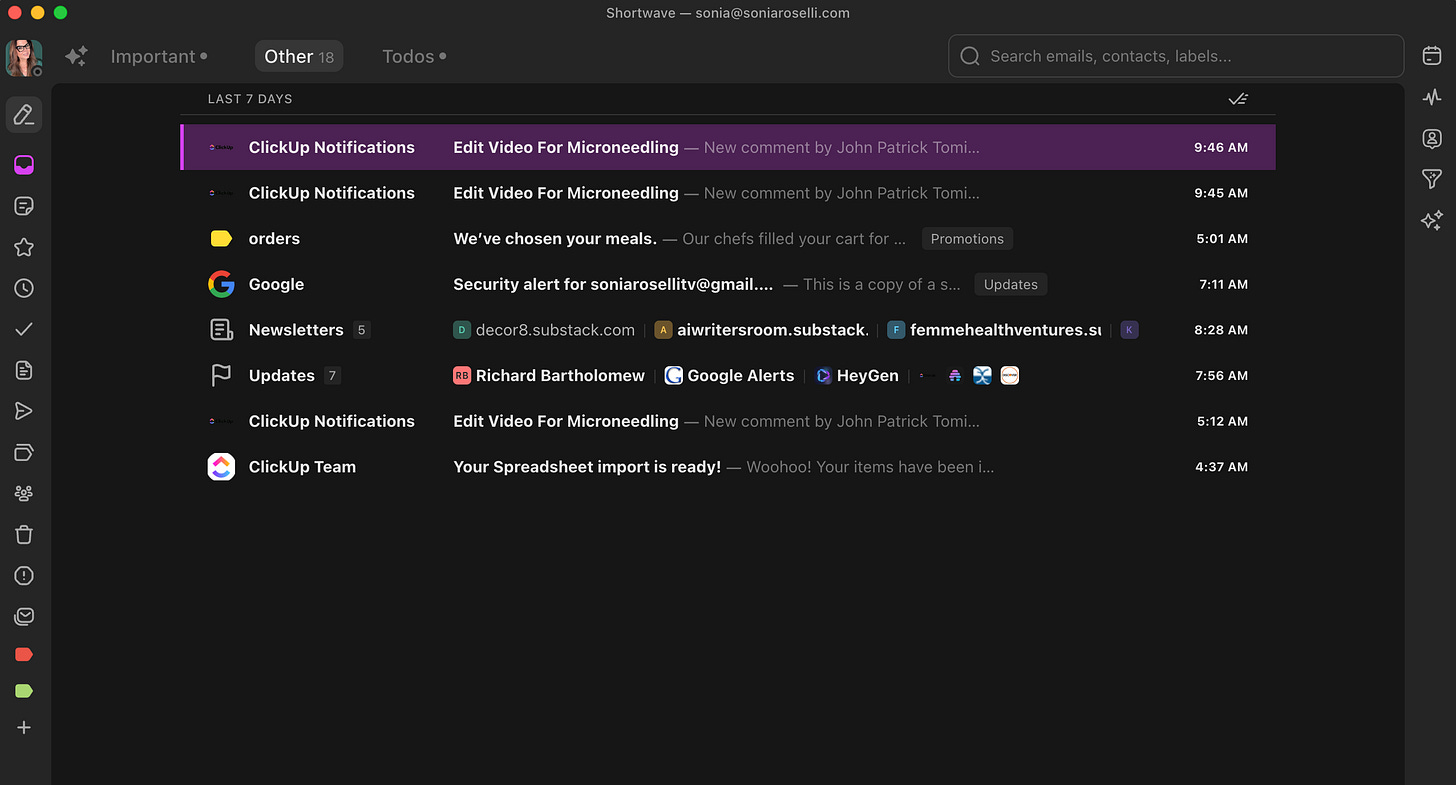This screenshot has height=785, width=1456.
Task: Open snoozed emails clock icon
Action: click(x=24, y=288)
